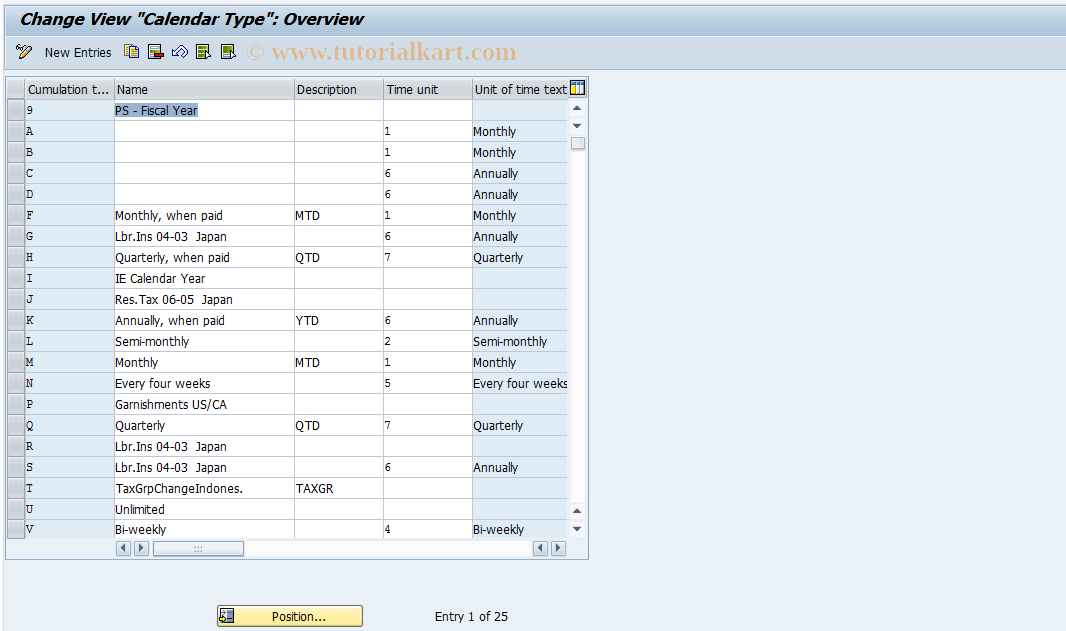Click 'Entry 1 of 25' status text
This screenshot has height=631, width=1066.
point(471,617)
